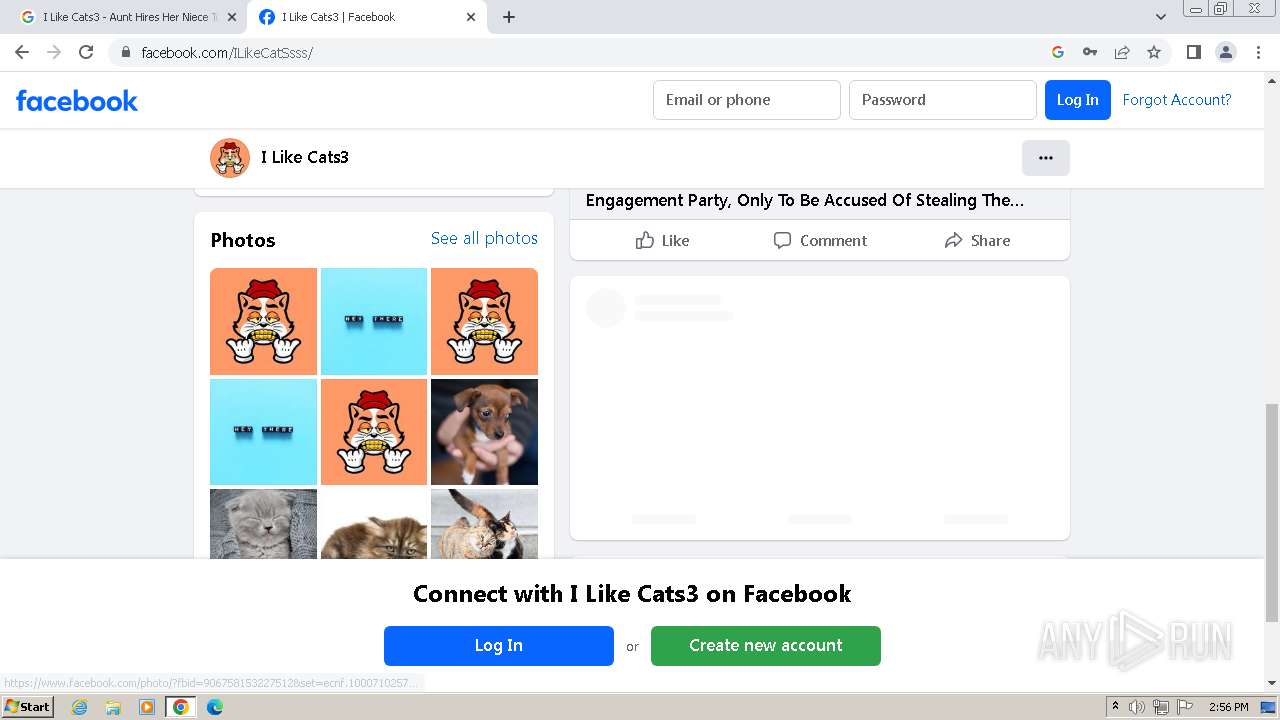This screenshot has width=1280, height=720.
Task: Click the Like thumbs-up icon on post
Action: (x=645, y=240)
